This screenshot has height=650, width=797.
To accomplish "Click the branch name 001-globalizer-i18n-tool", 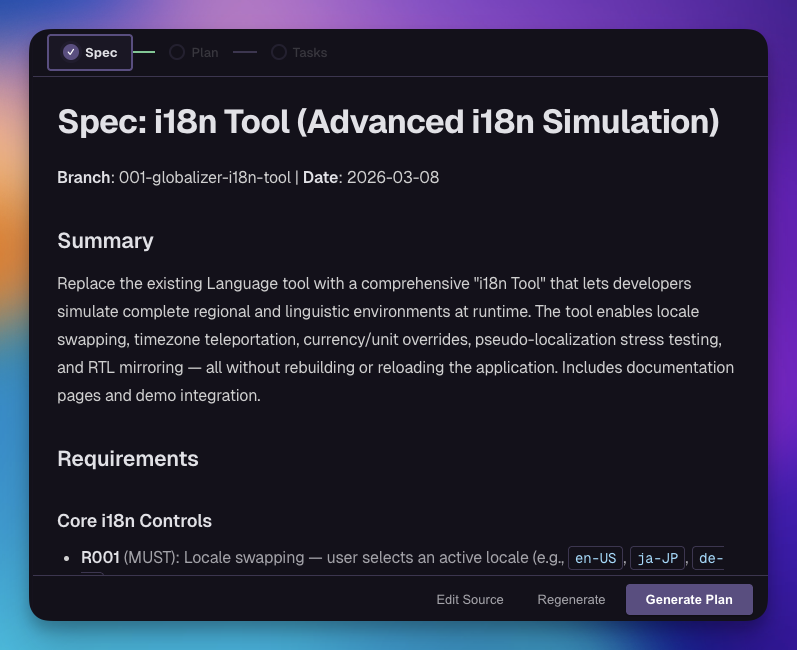I will 204,177.
